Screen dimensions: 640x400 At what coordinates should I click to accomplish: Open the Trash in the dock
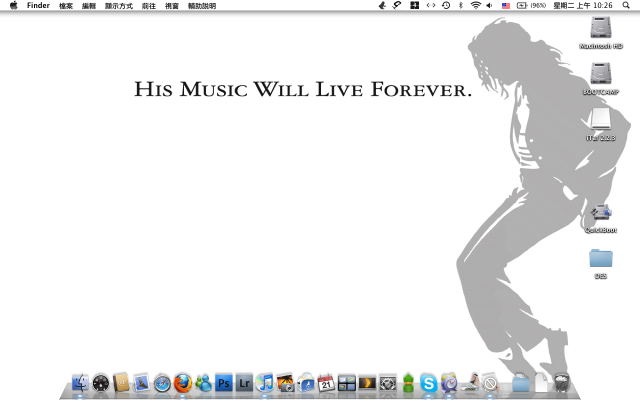[562, 383]
